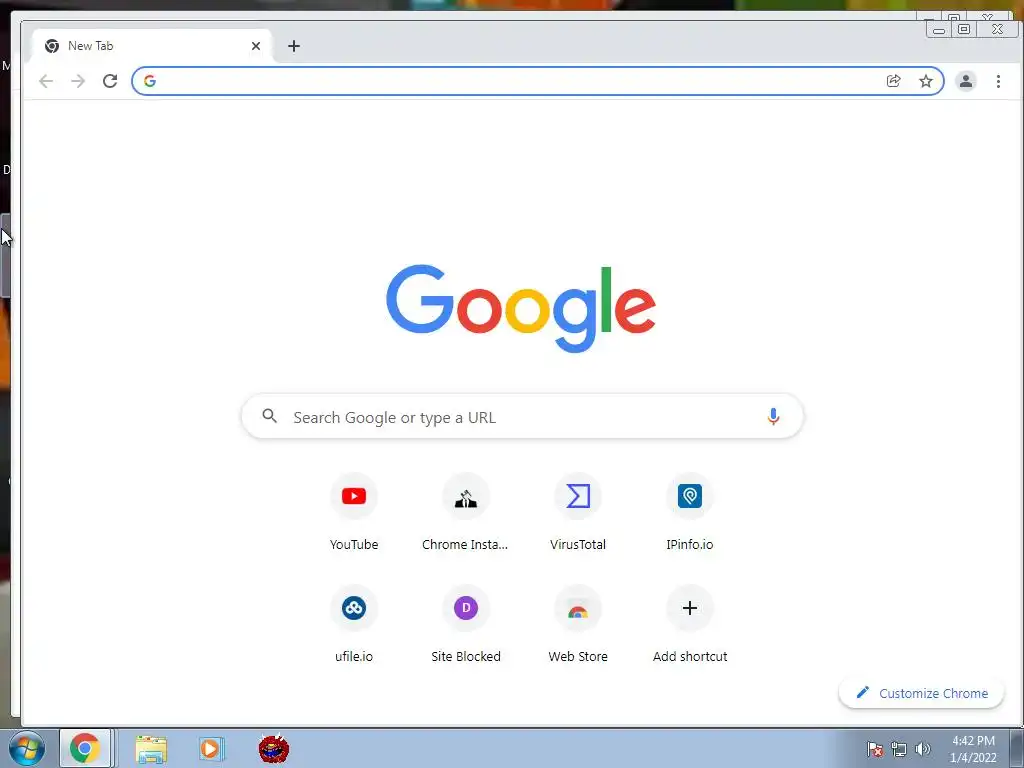The image size is (1024, 768).
Task: Click the Google icon in address bar
Action: point(150,81)
